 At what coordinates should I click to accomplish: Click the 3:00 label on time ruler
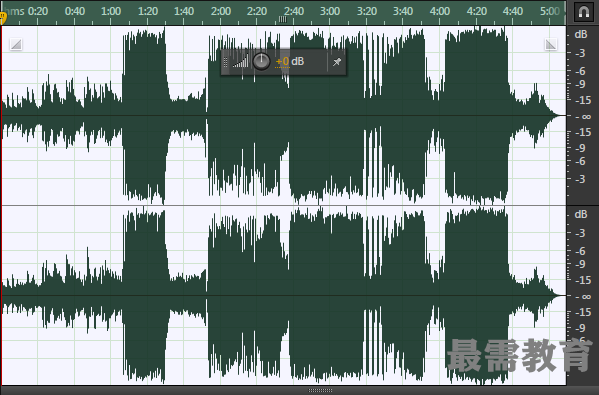(x=330, y=11)
